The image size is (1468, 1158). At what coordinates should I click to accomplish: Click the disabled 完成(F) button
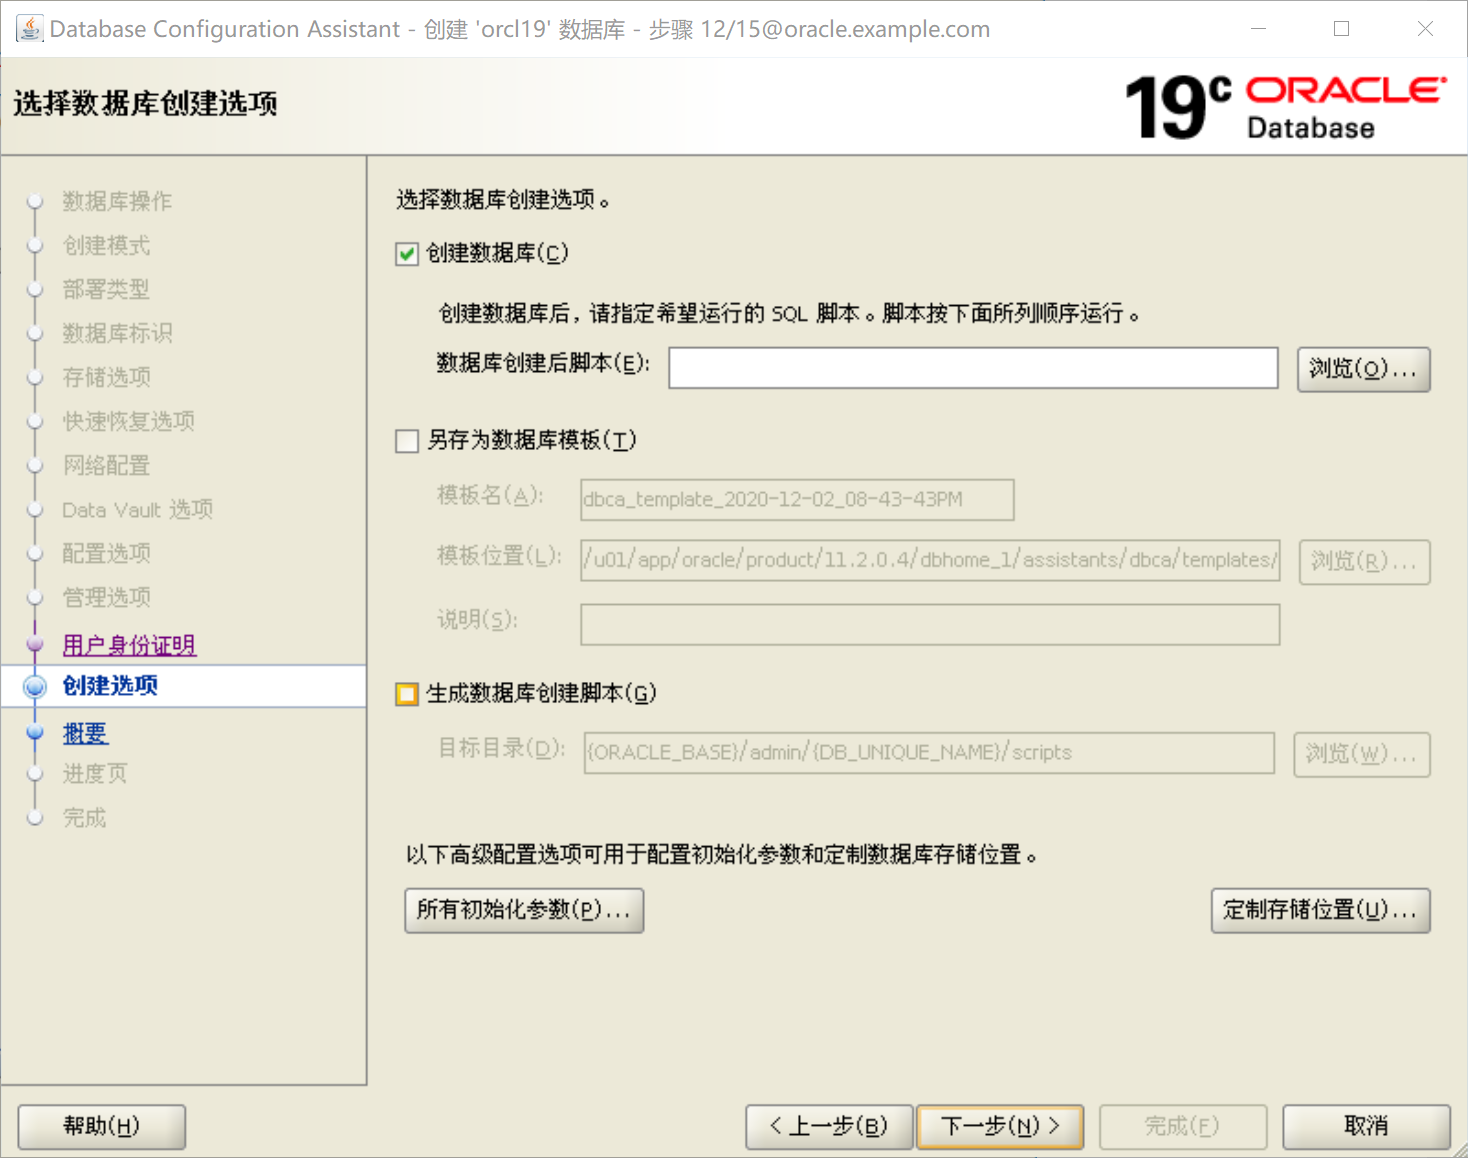click(x=1183, y=1127)
